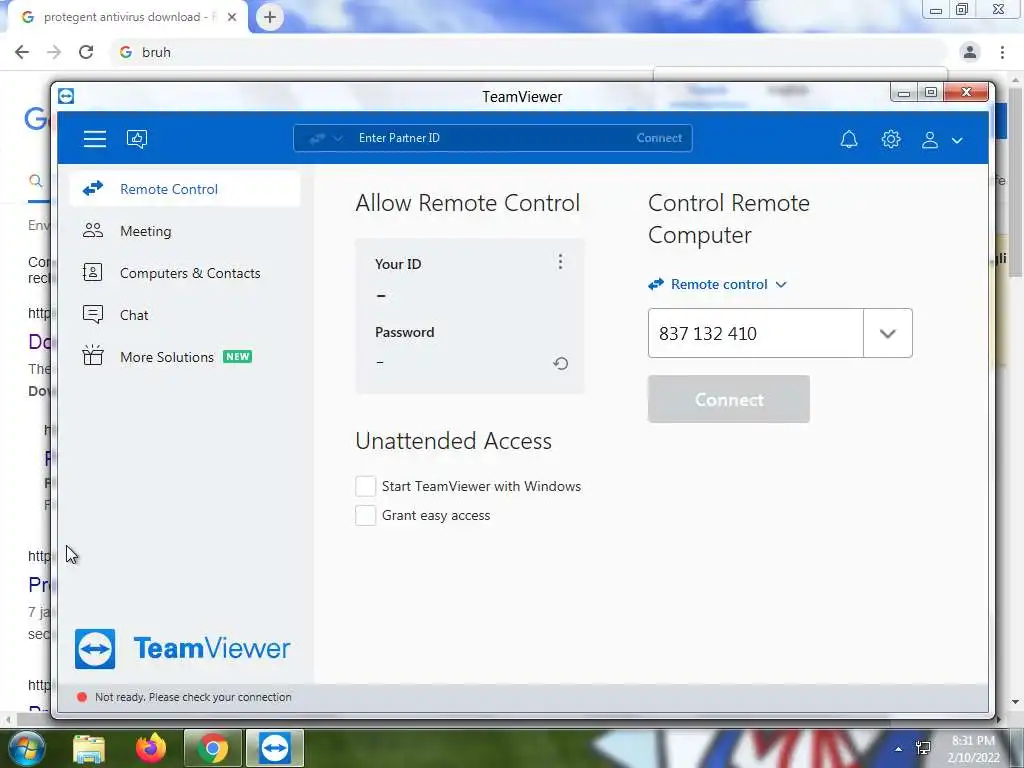The width and height of the screenshot is (1024, 768).
Task: Click the NEW badge beside More Solutions
Action: click(238, 357)
